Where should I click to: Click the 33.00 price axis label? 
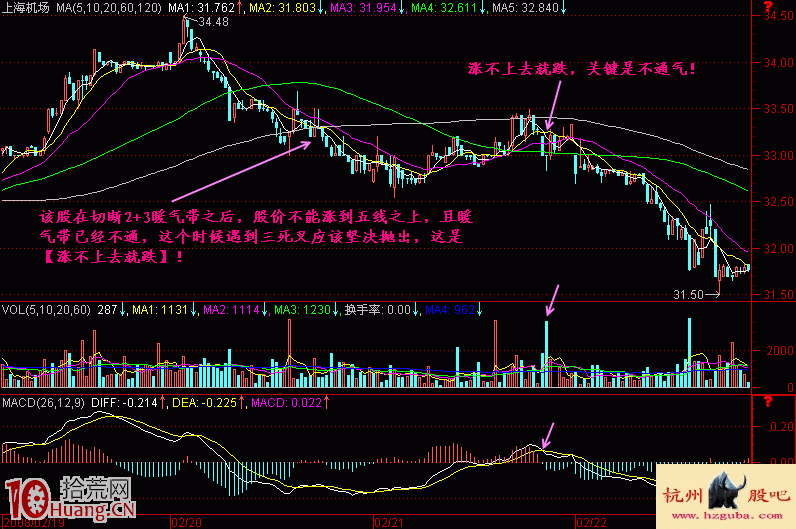tap(778, 155)
